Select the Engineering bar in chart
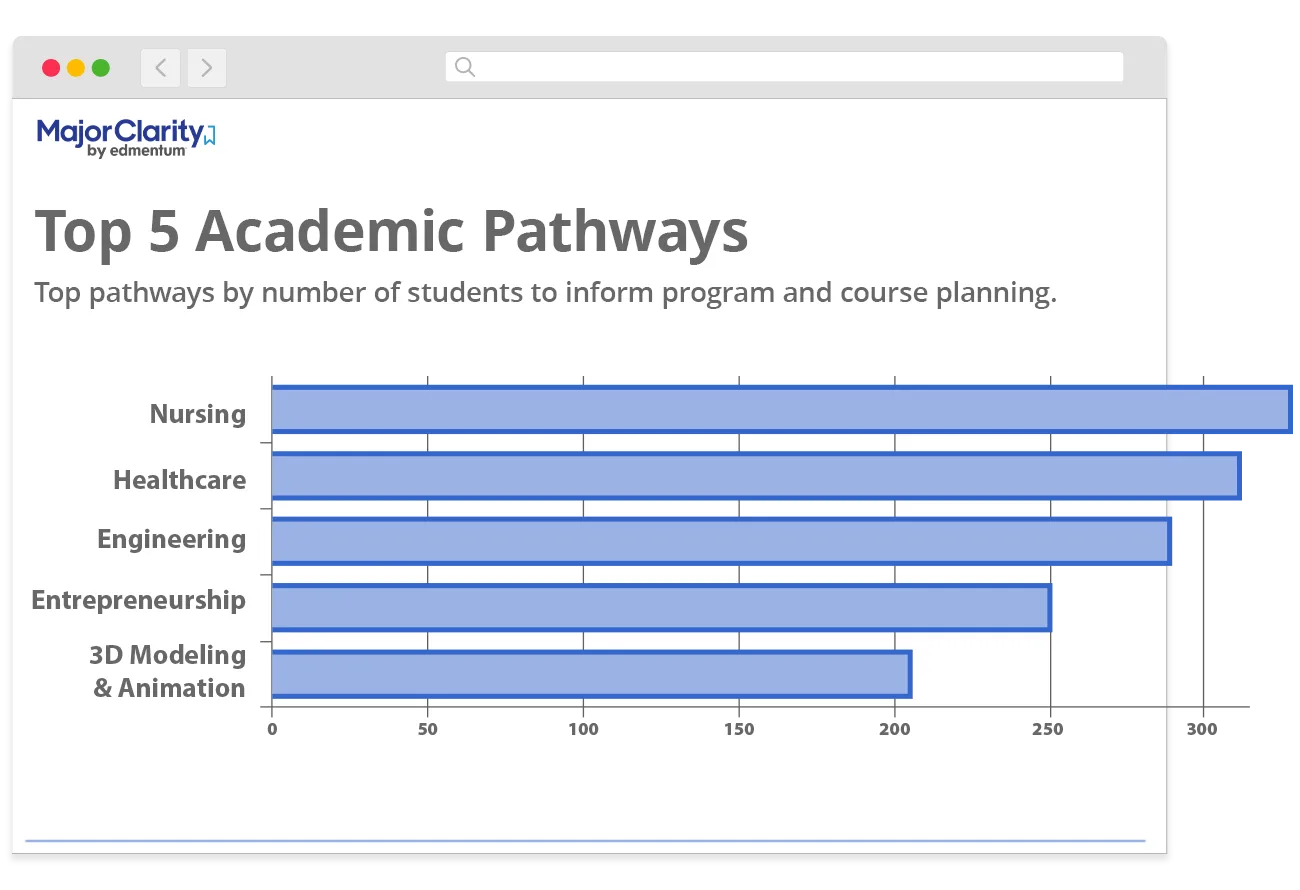This screenshot has width=1300, height=890. (721, 542)
